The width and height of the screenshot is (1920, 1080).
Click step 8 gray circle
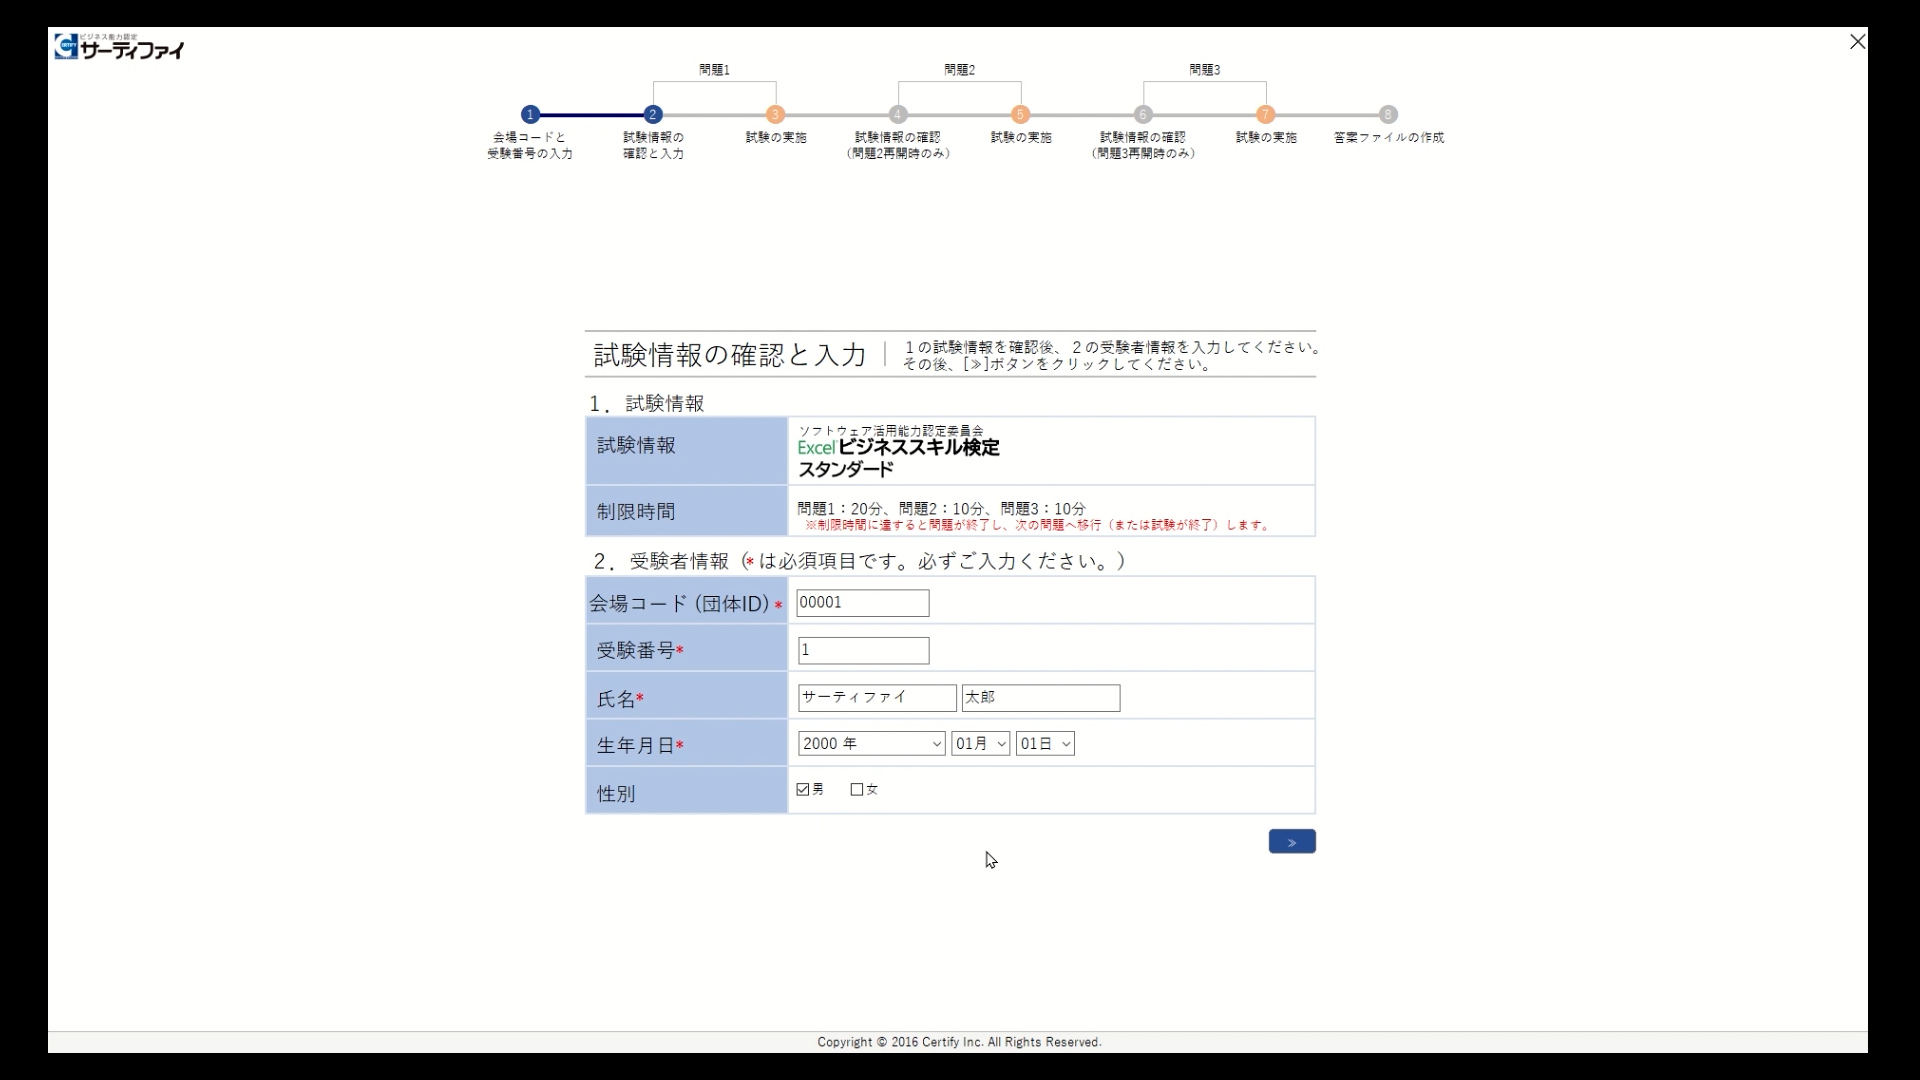click(x=1388, y=114)
